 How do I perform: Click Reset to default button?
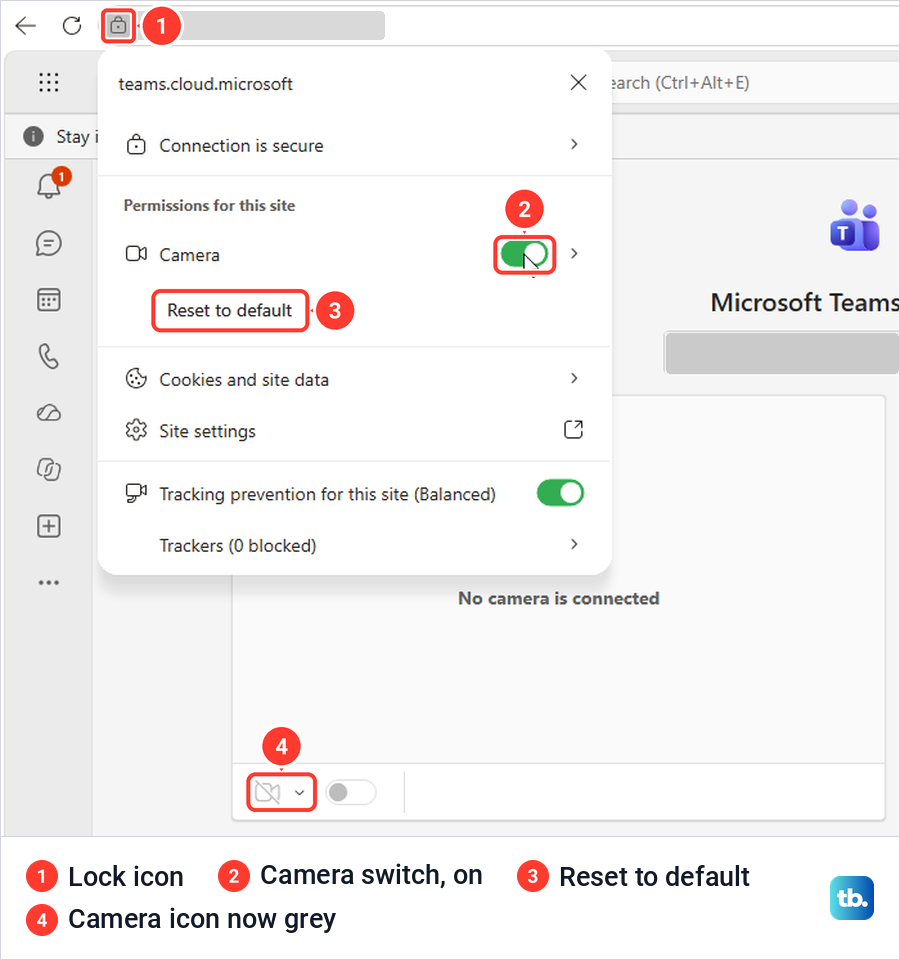(x=230, y=310)
